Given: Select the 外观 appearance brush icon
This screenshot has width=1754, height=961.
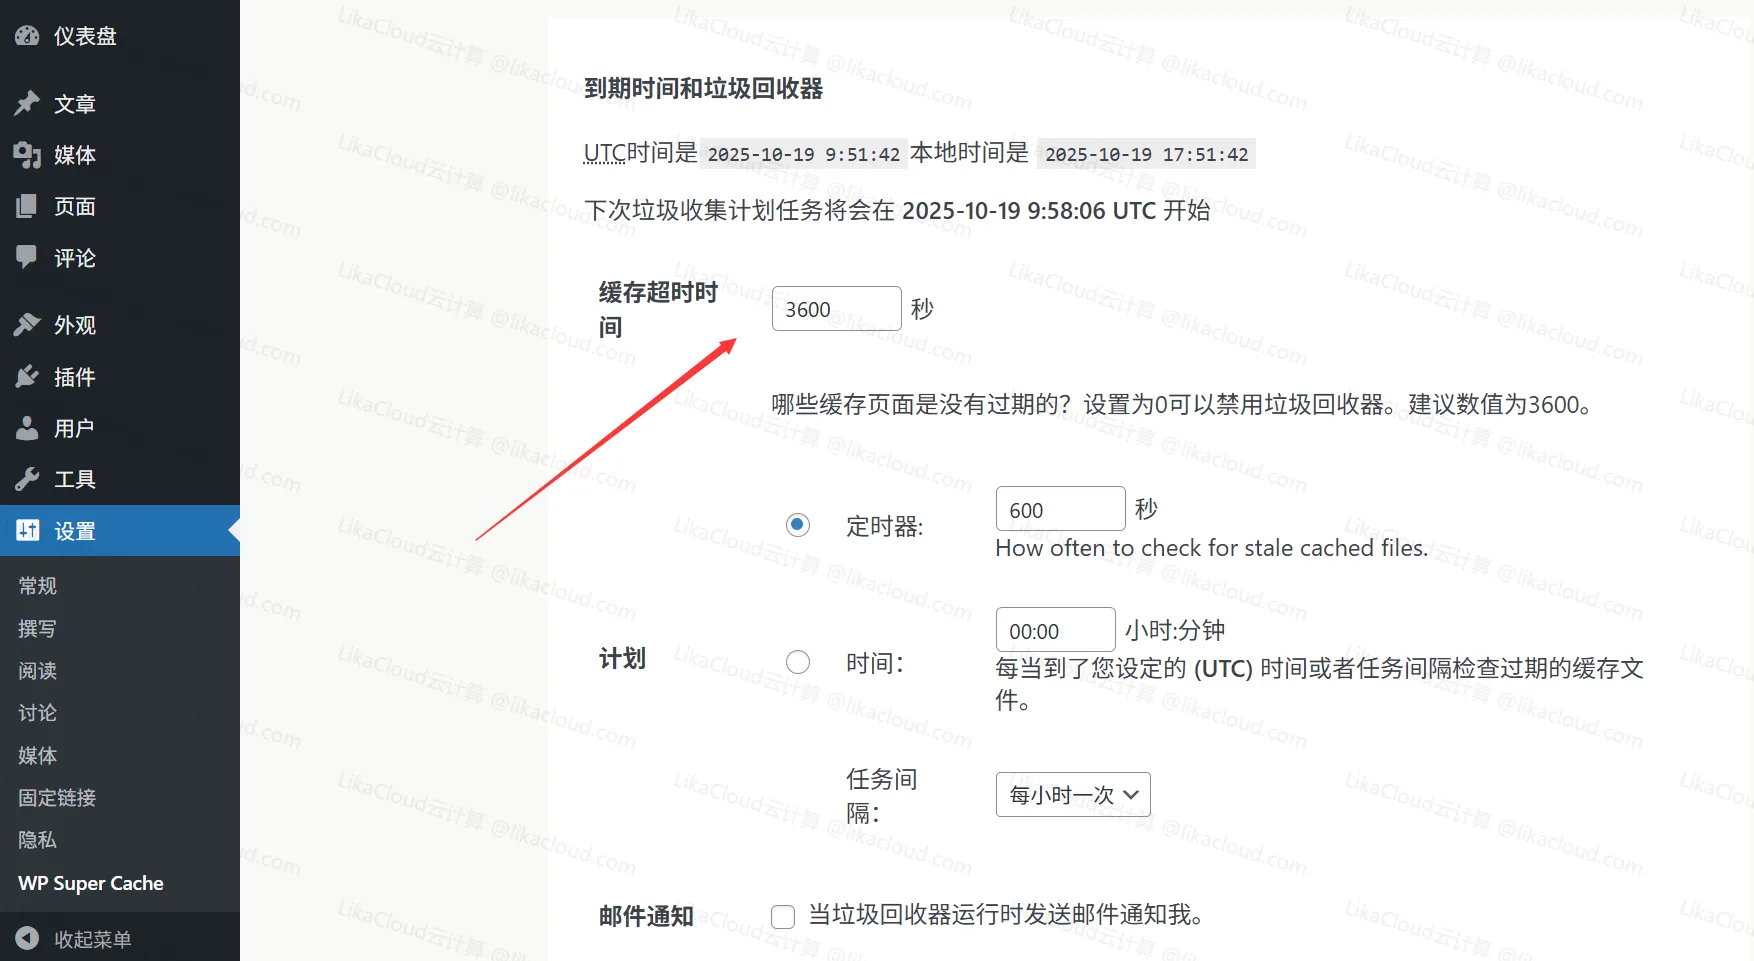Looking at the screenshot, I should click(27, 322).
